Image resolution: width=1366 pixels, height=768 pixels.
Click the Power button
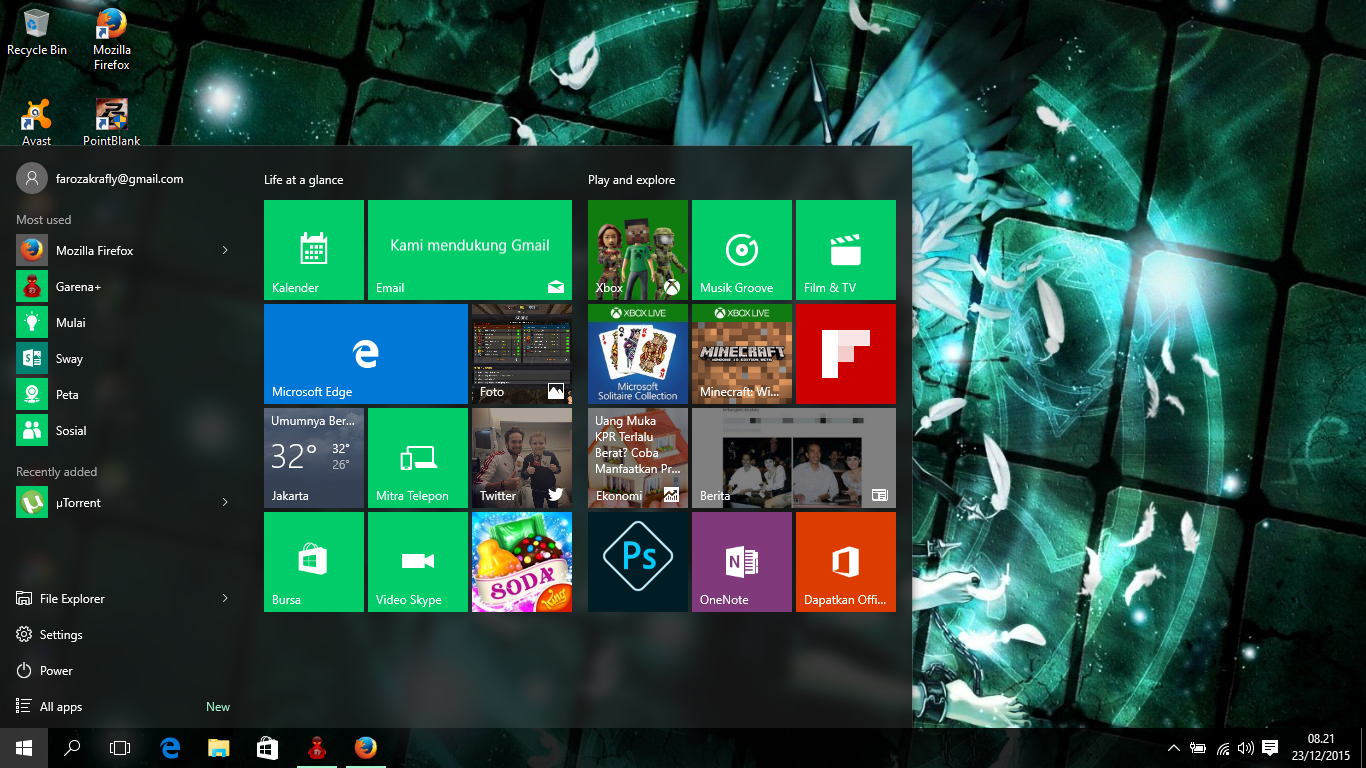pos(56,671)
